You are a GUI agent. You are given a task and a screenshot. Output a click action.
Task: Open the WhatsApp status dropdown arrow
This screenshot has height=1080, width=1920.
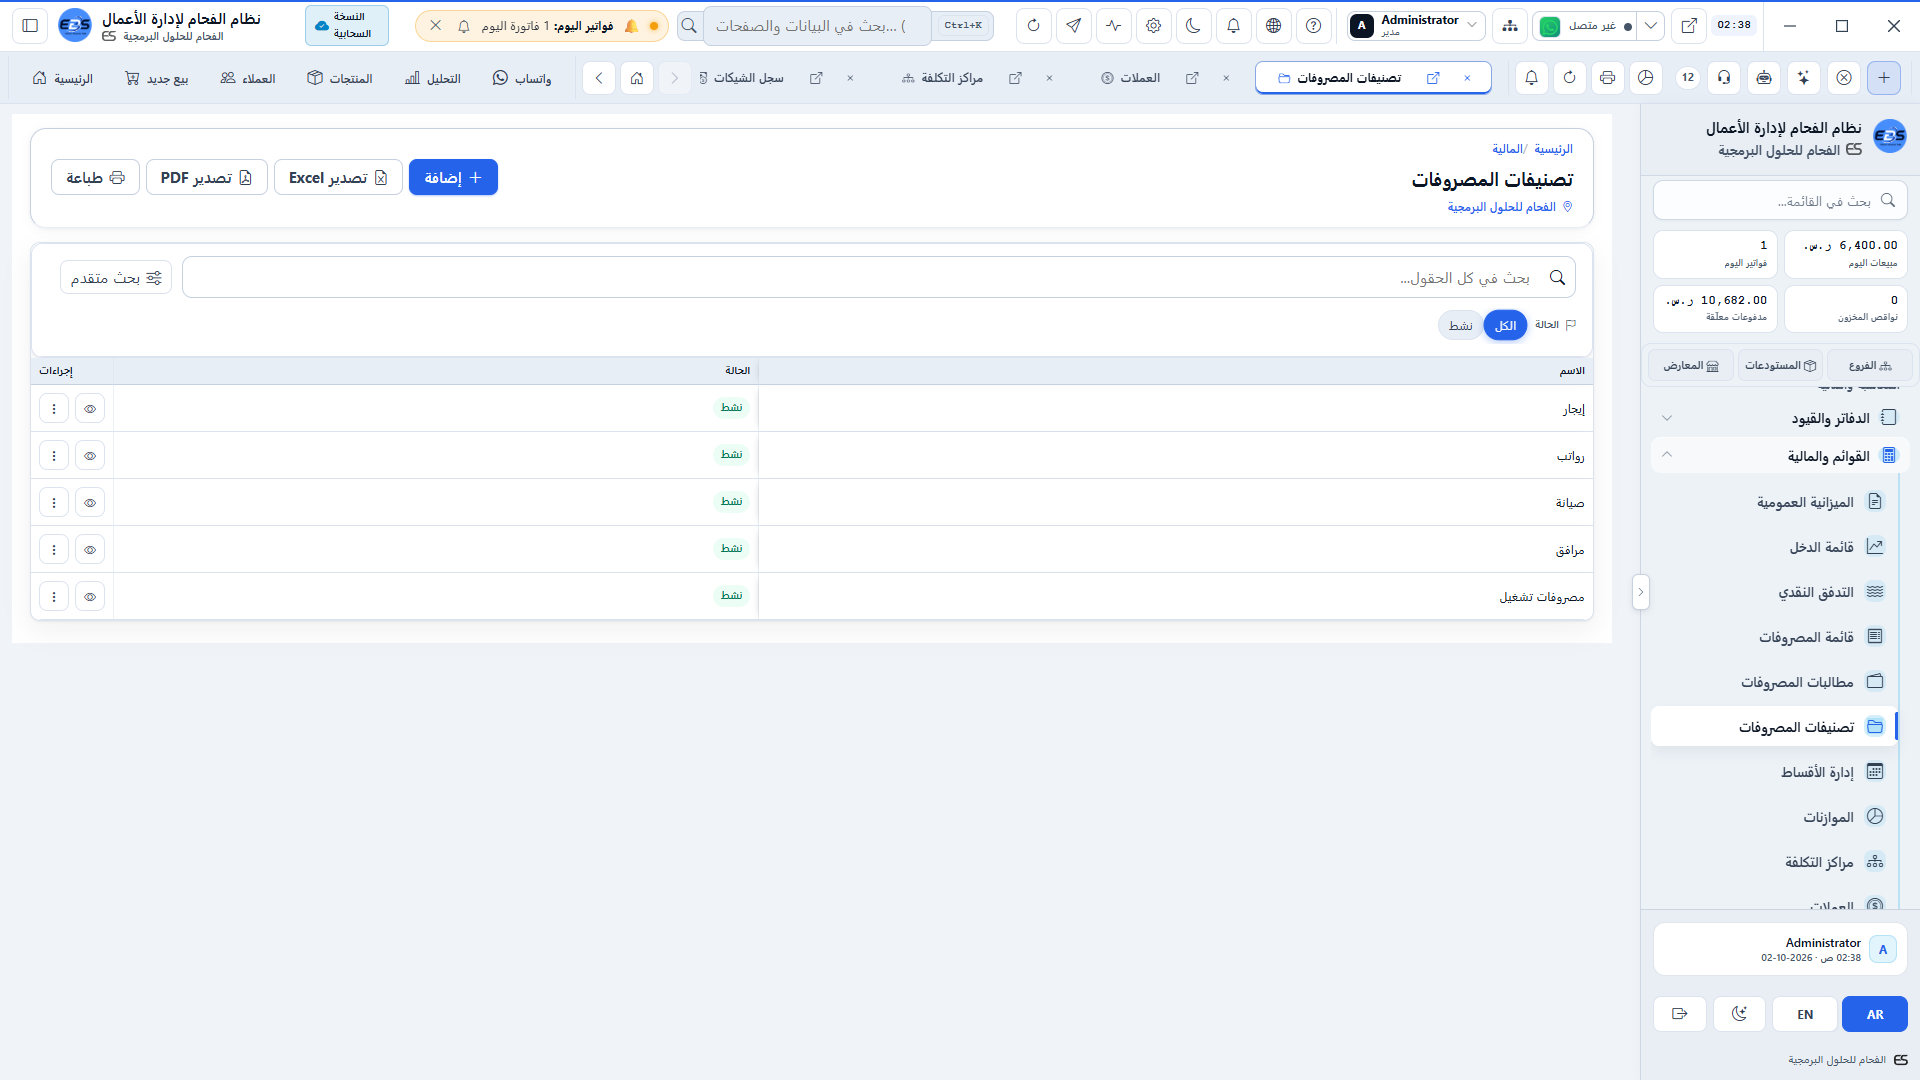click(x=1651, y=26)
